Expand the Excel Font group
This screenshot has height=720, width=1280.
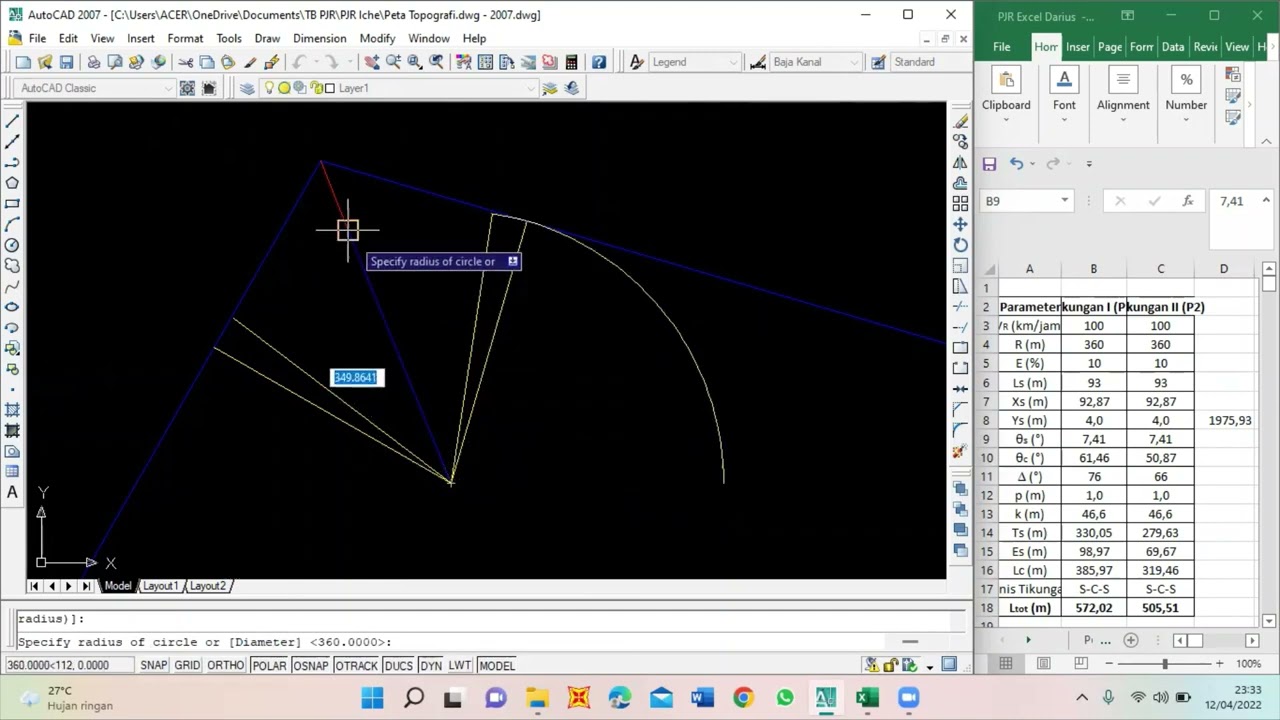point(1064,120)
